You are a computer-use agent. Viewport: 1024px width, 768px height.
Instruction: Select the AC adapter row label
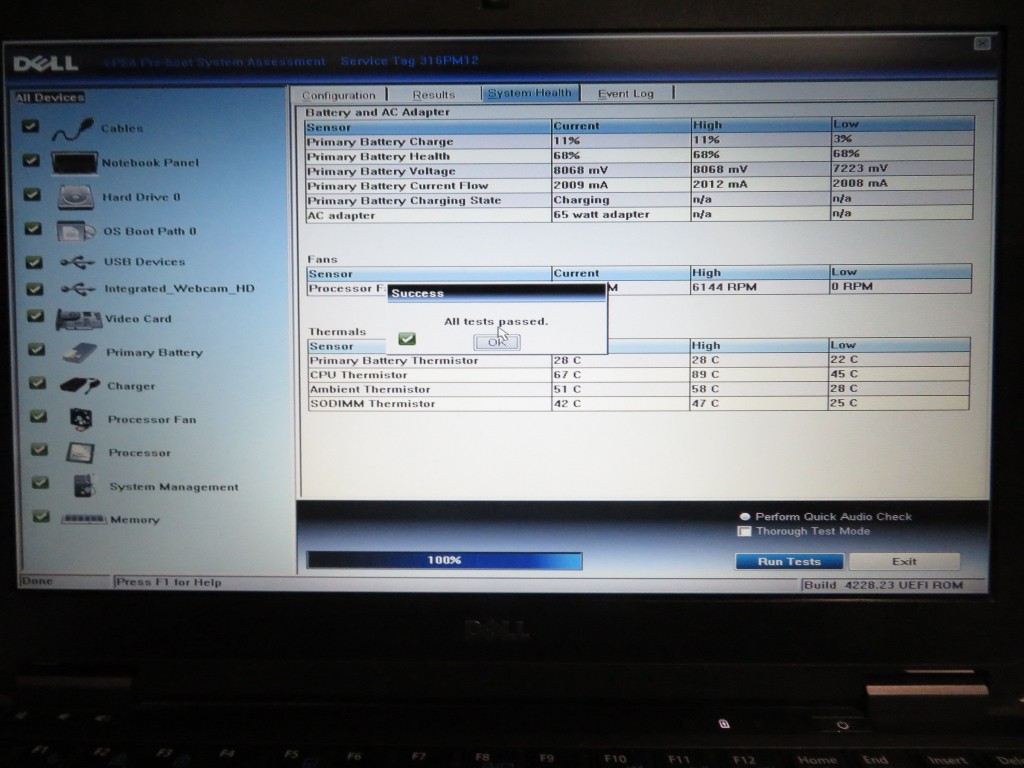point(341,216)
